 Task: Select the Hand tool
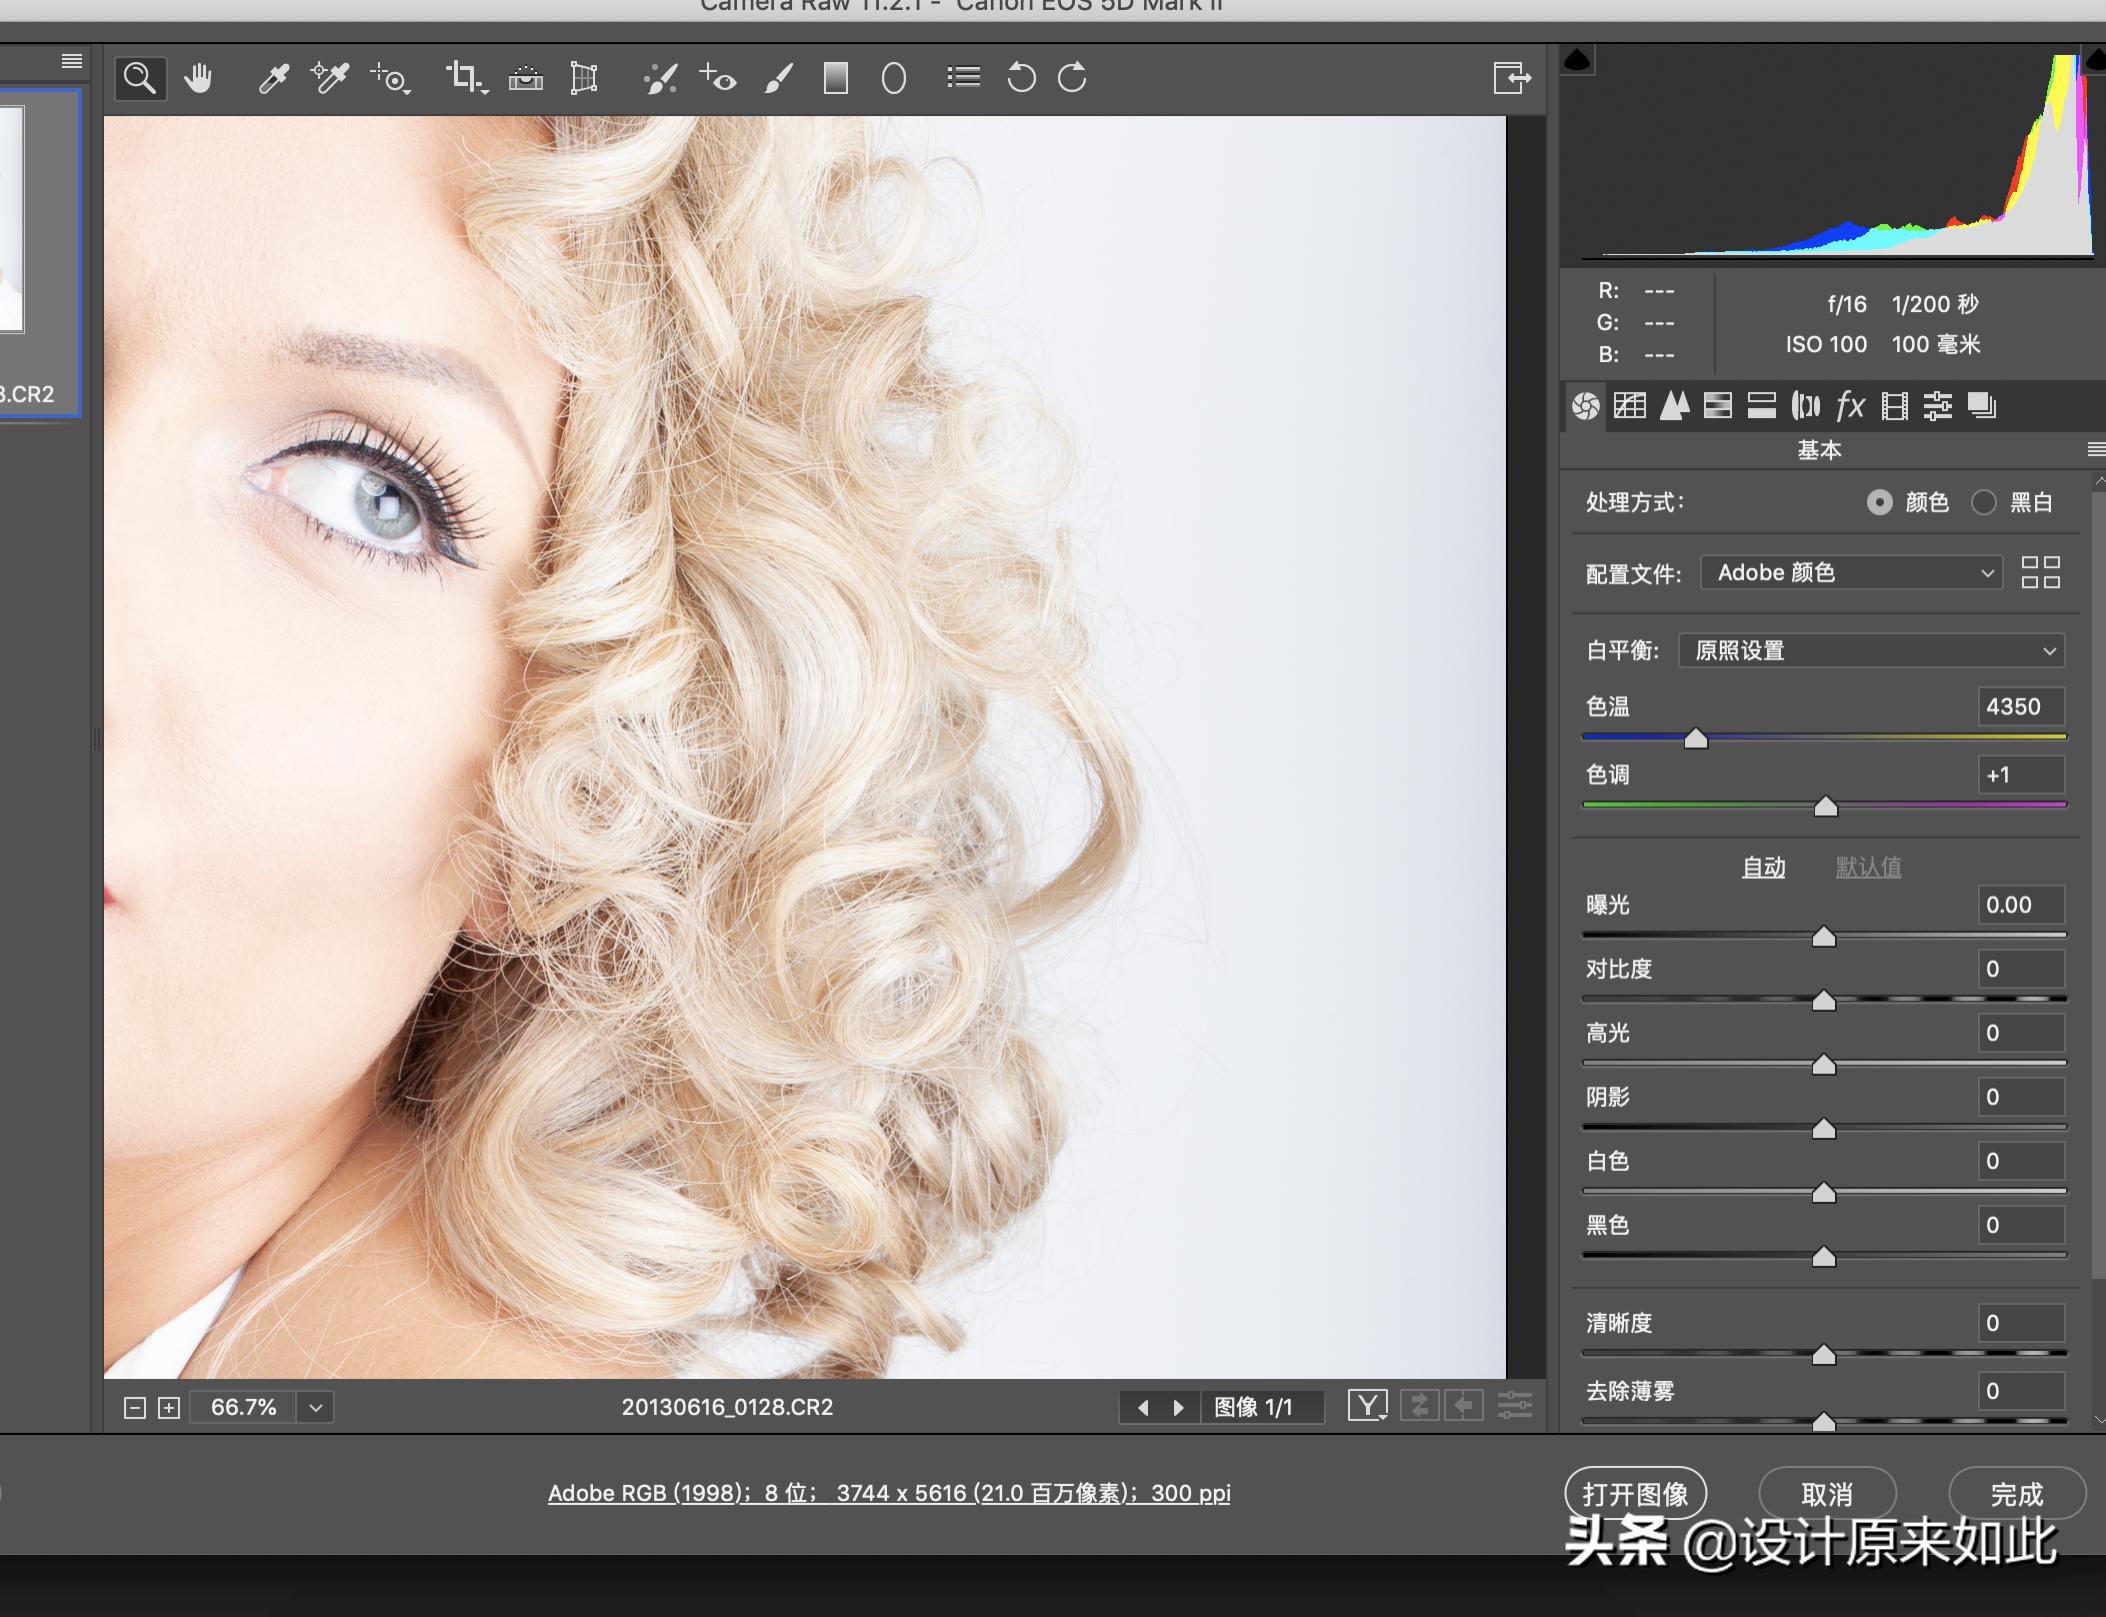198,78
